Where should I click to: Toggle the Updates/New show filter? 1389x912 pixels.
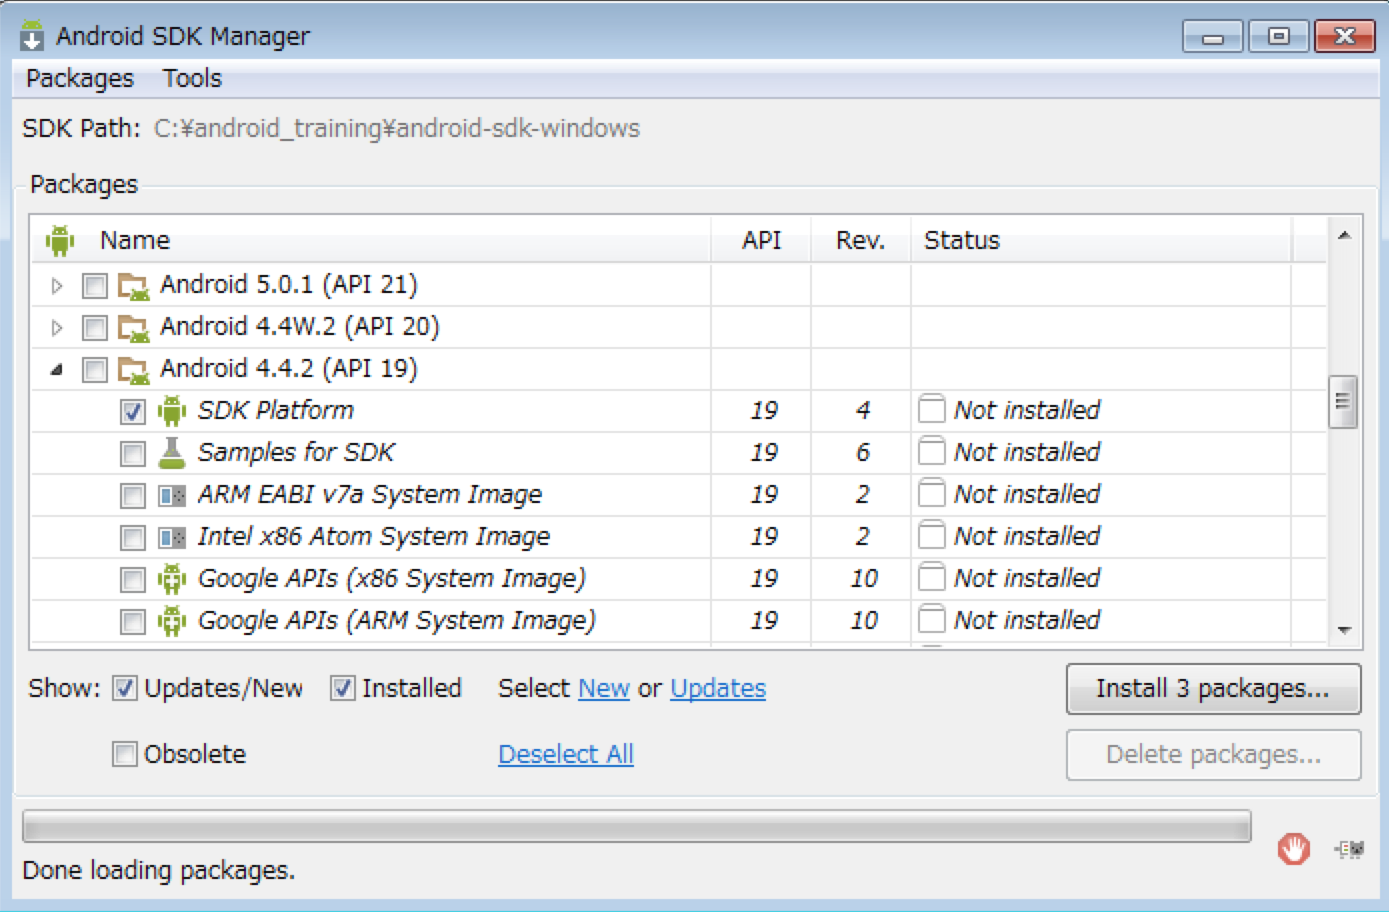click(125, 688)
